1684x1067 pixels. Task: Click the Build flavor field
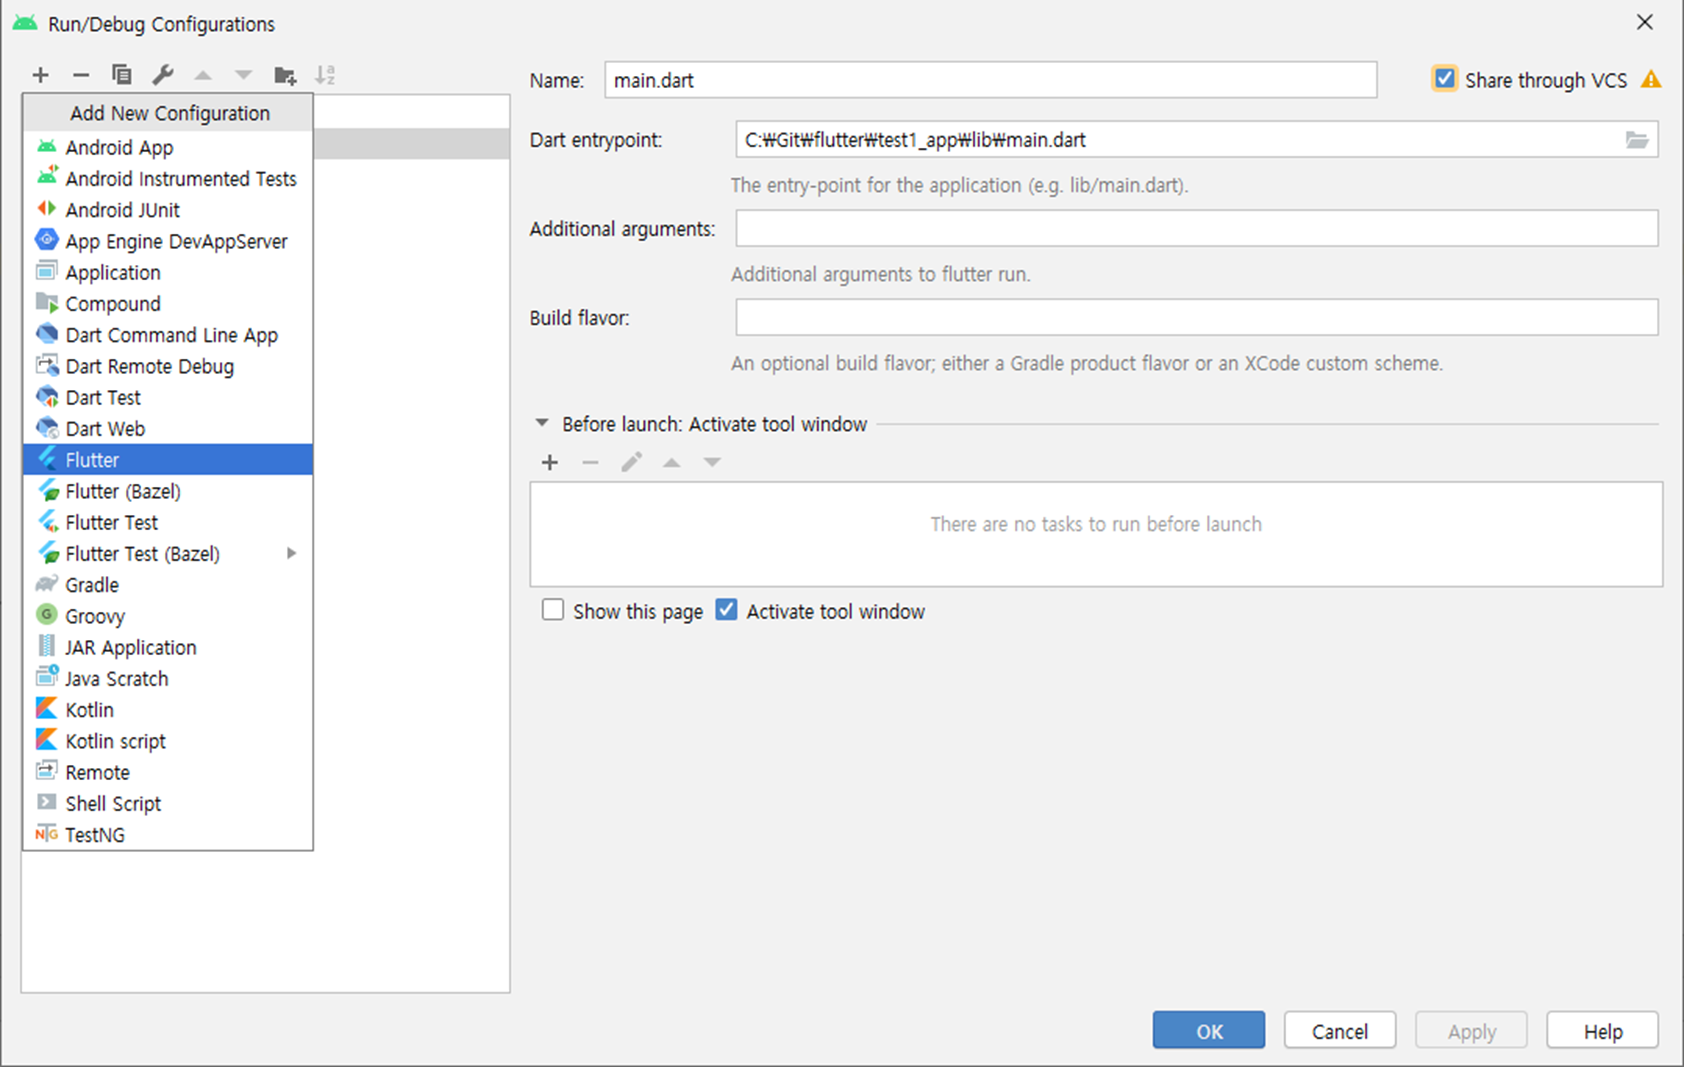[1197, 317]
